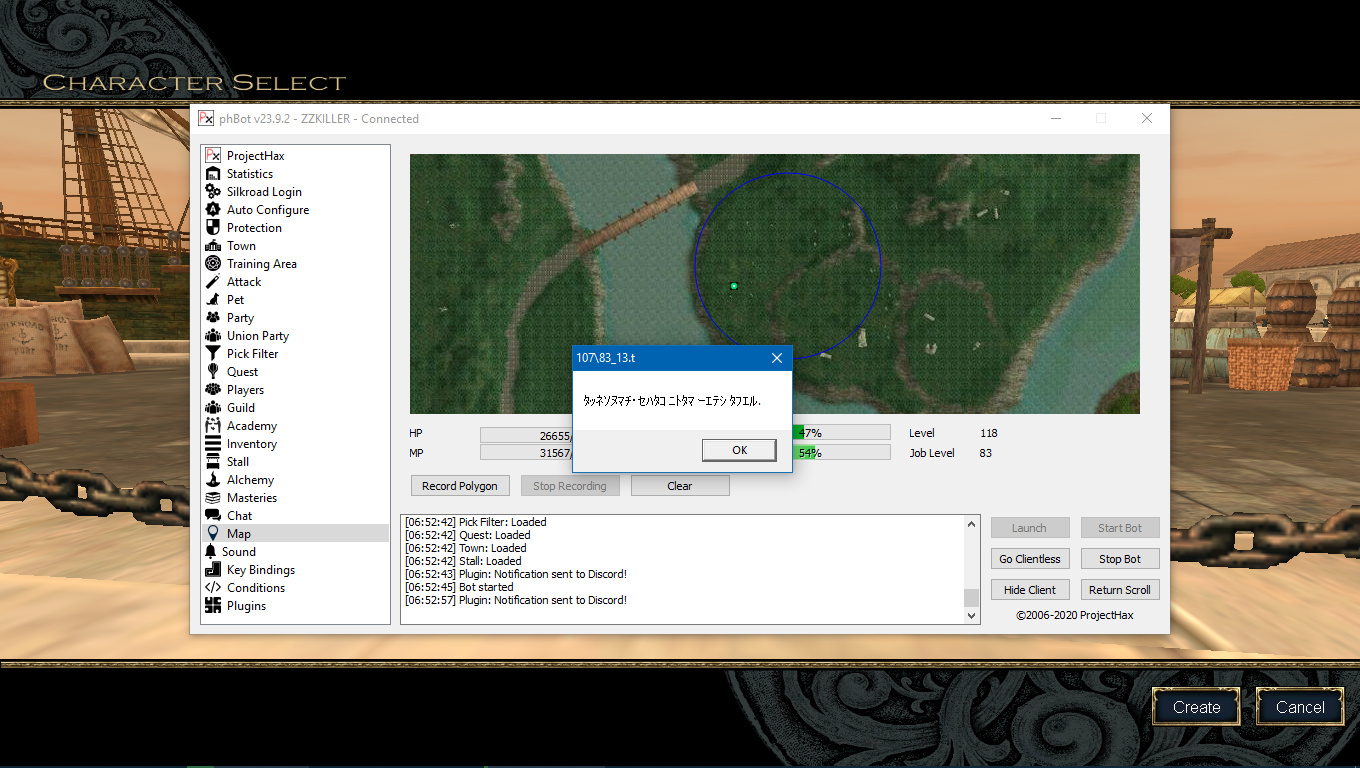Click the Protection shield icon

click(x=213, y=228)
